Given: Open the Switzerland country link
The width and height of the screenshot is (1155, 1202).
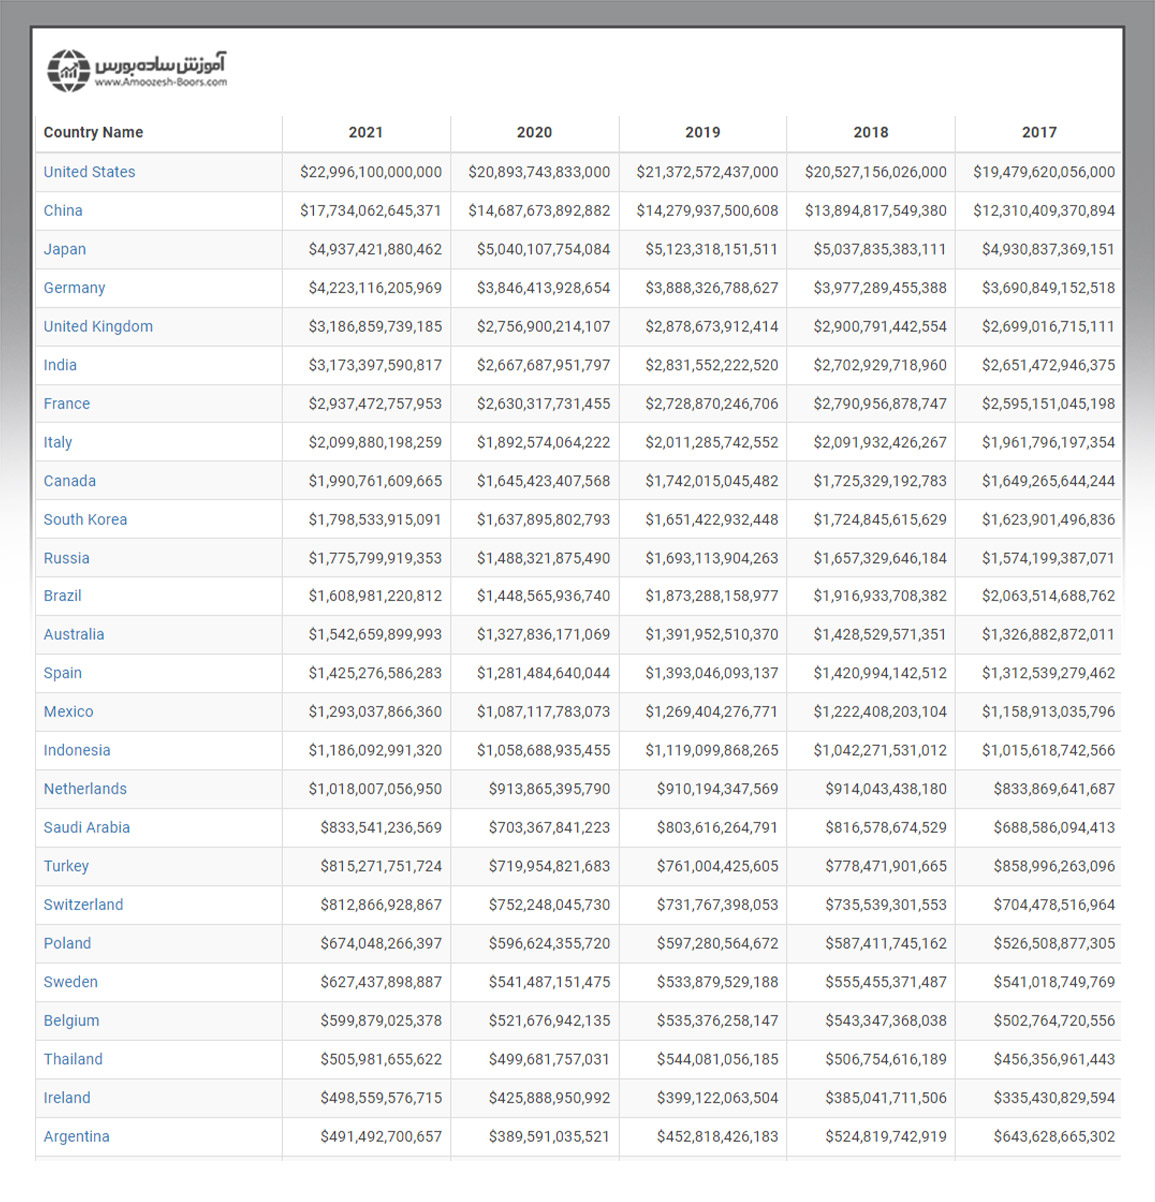Looking at the screenshot, I should click(x=83, y=905).
